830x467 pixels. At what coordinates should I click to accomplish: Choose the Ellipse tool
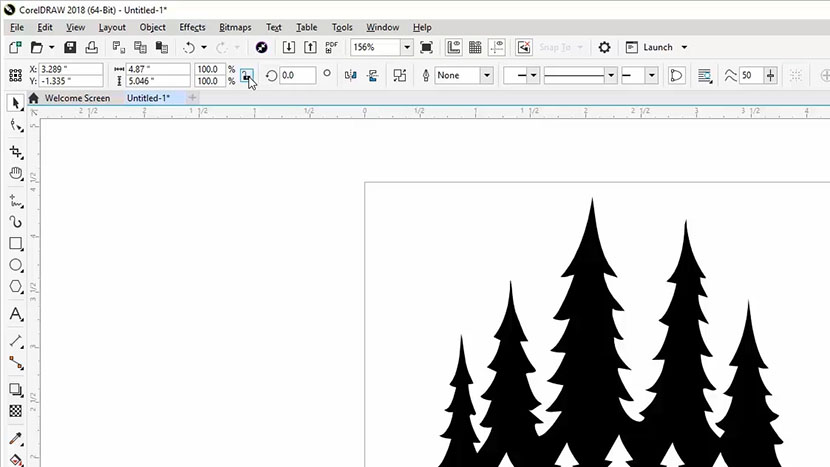click(x=16, y=265)
